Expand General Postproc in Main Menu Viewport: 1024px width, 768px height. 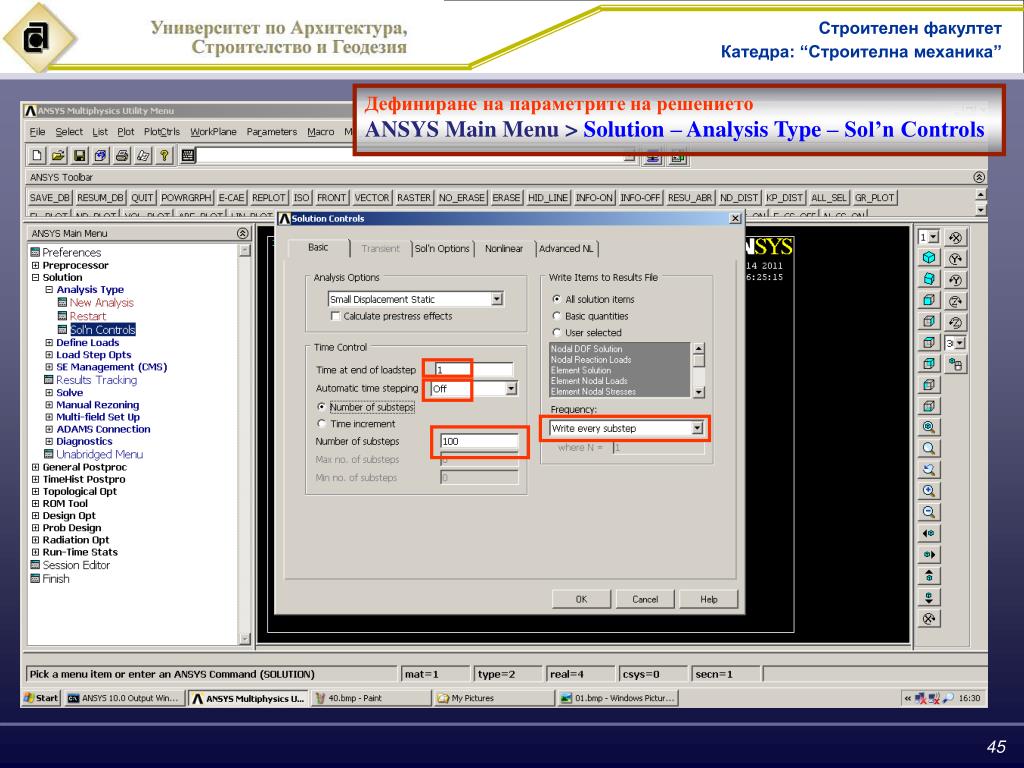(35, 467)
